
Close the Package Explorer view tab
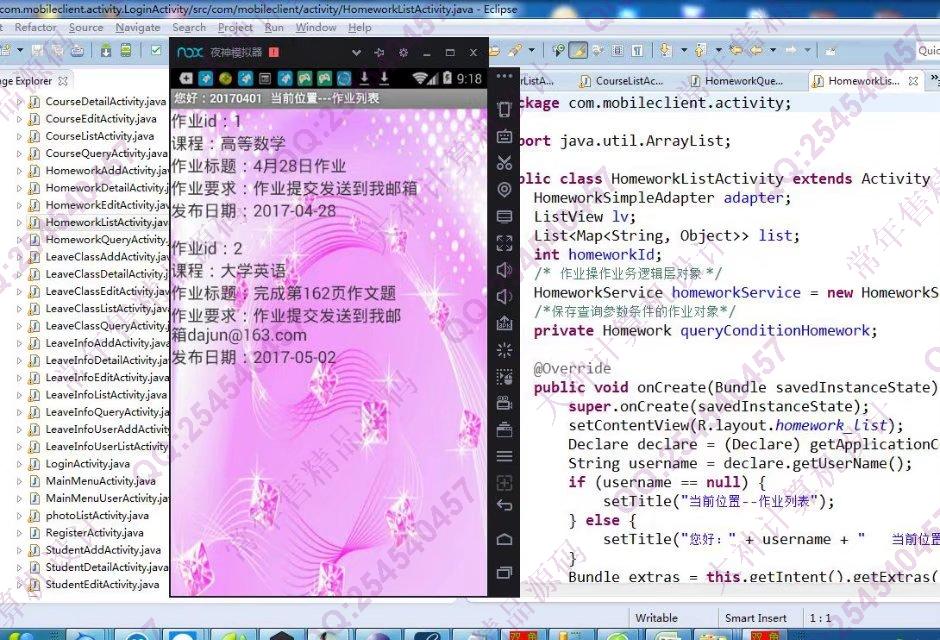tap(63, 80)
